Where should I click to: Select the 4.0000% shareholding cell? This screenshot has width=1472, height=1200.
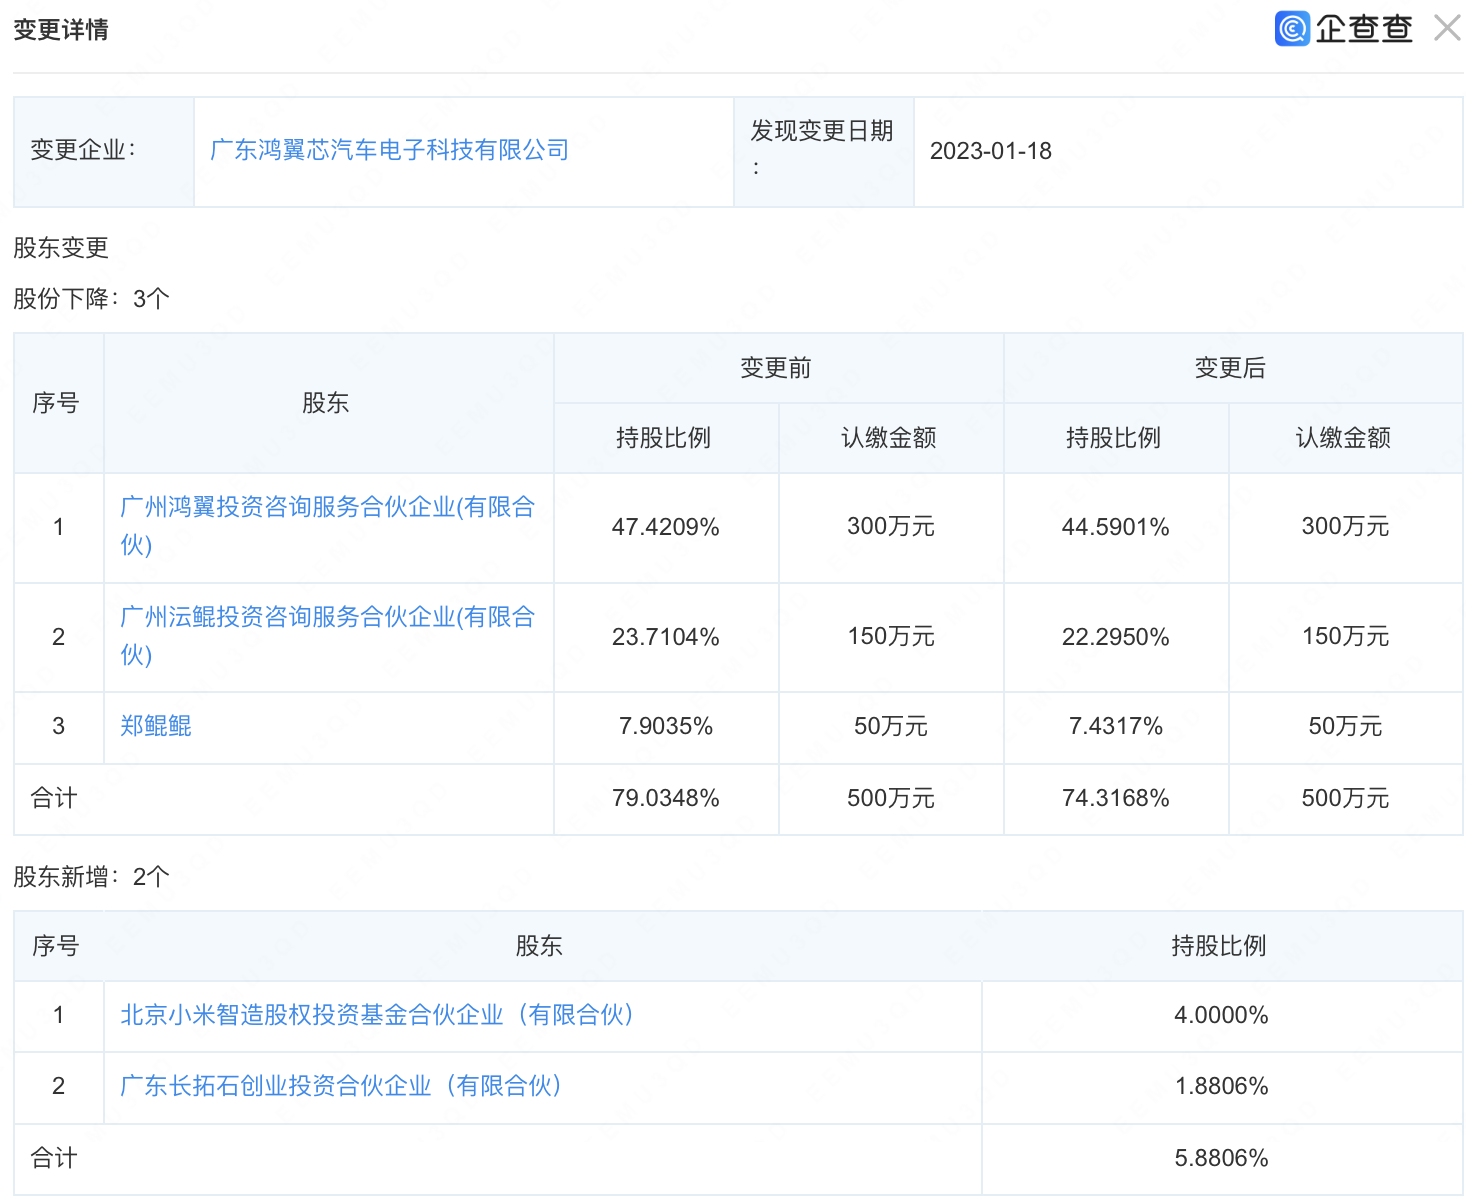(1222, 1016)
